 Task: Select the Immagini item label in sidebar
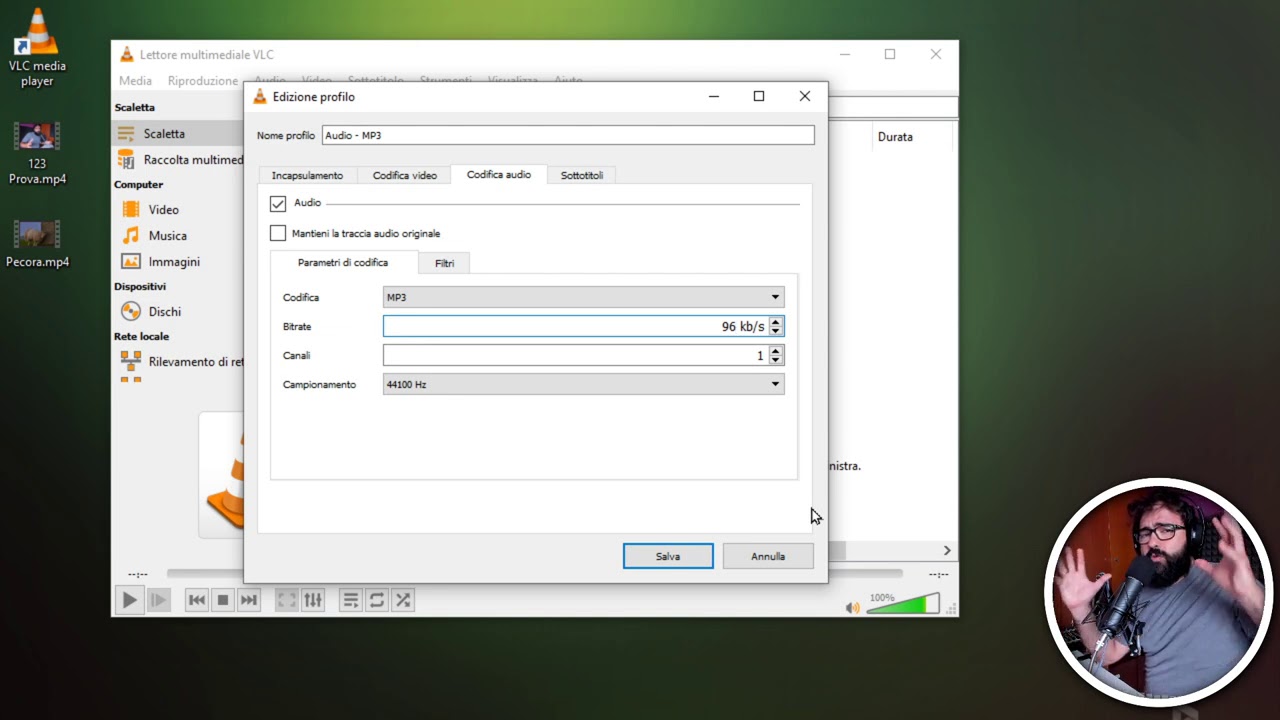click(x=174, y=262)
